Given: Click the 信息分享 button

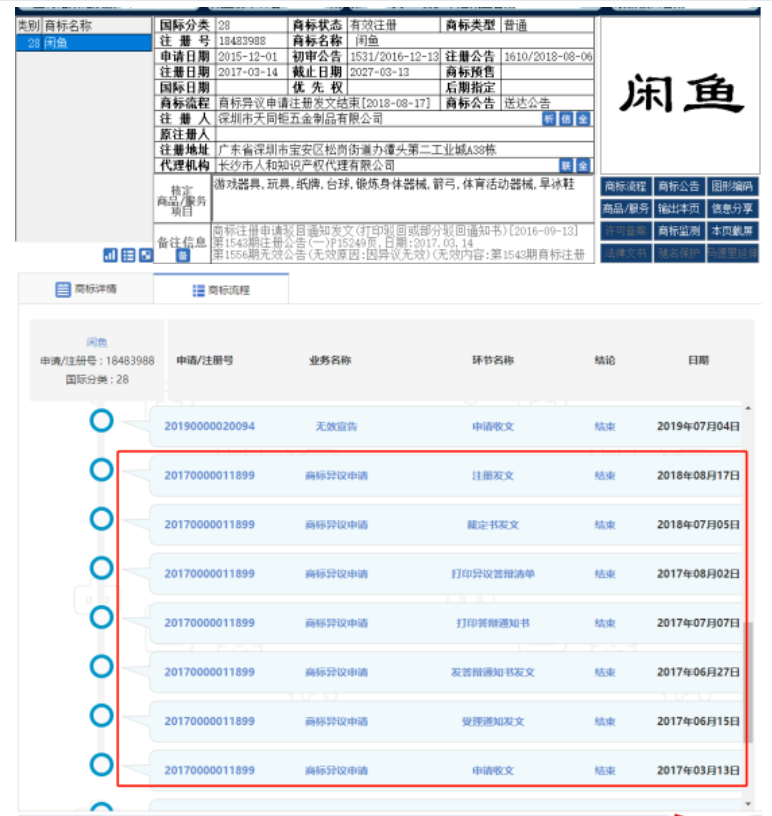Looking at the screenshot, I should [x=732, y=209].
